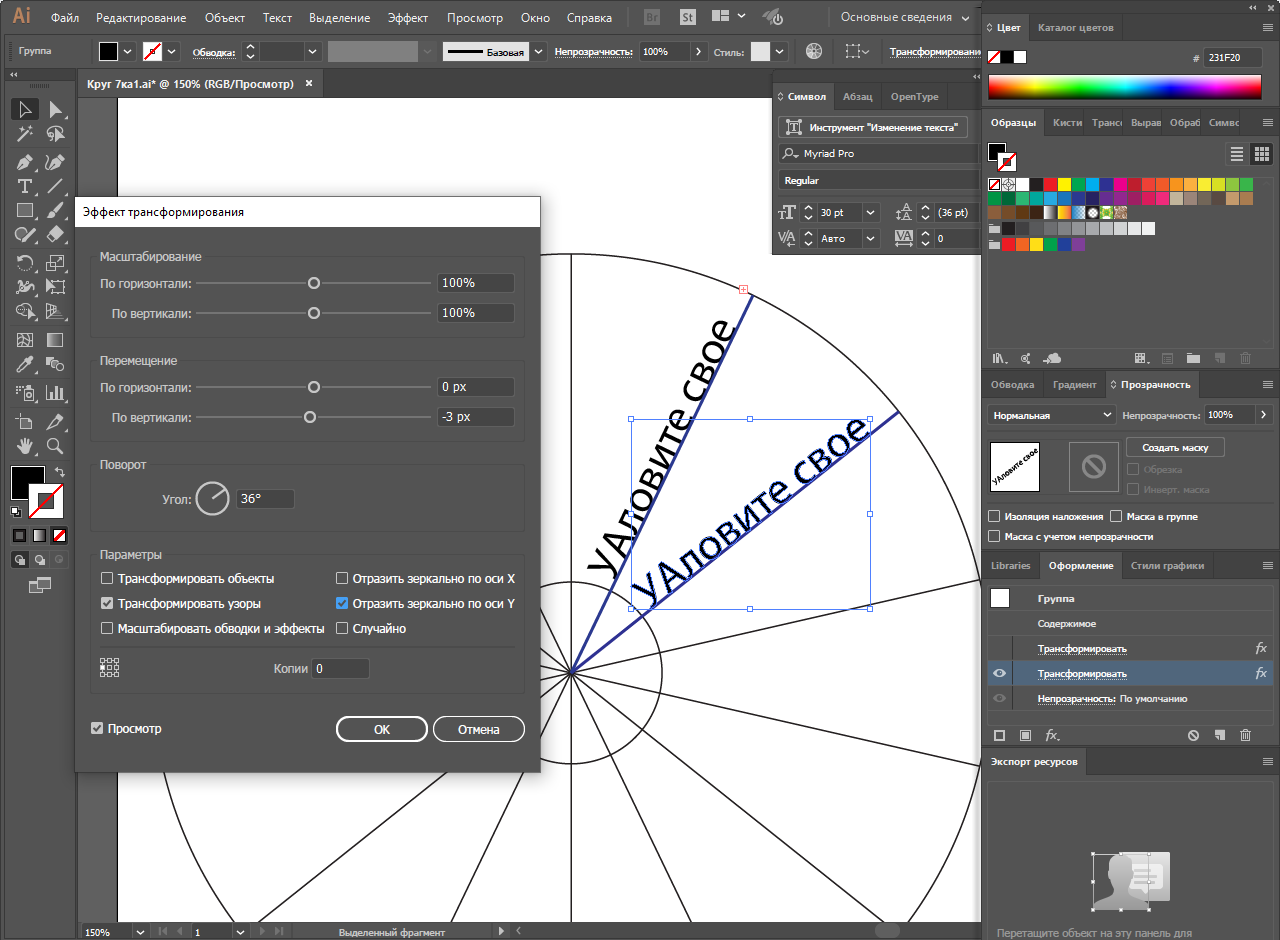Swap fill and stroke colors

[x=60, y=471]
